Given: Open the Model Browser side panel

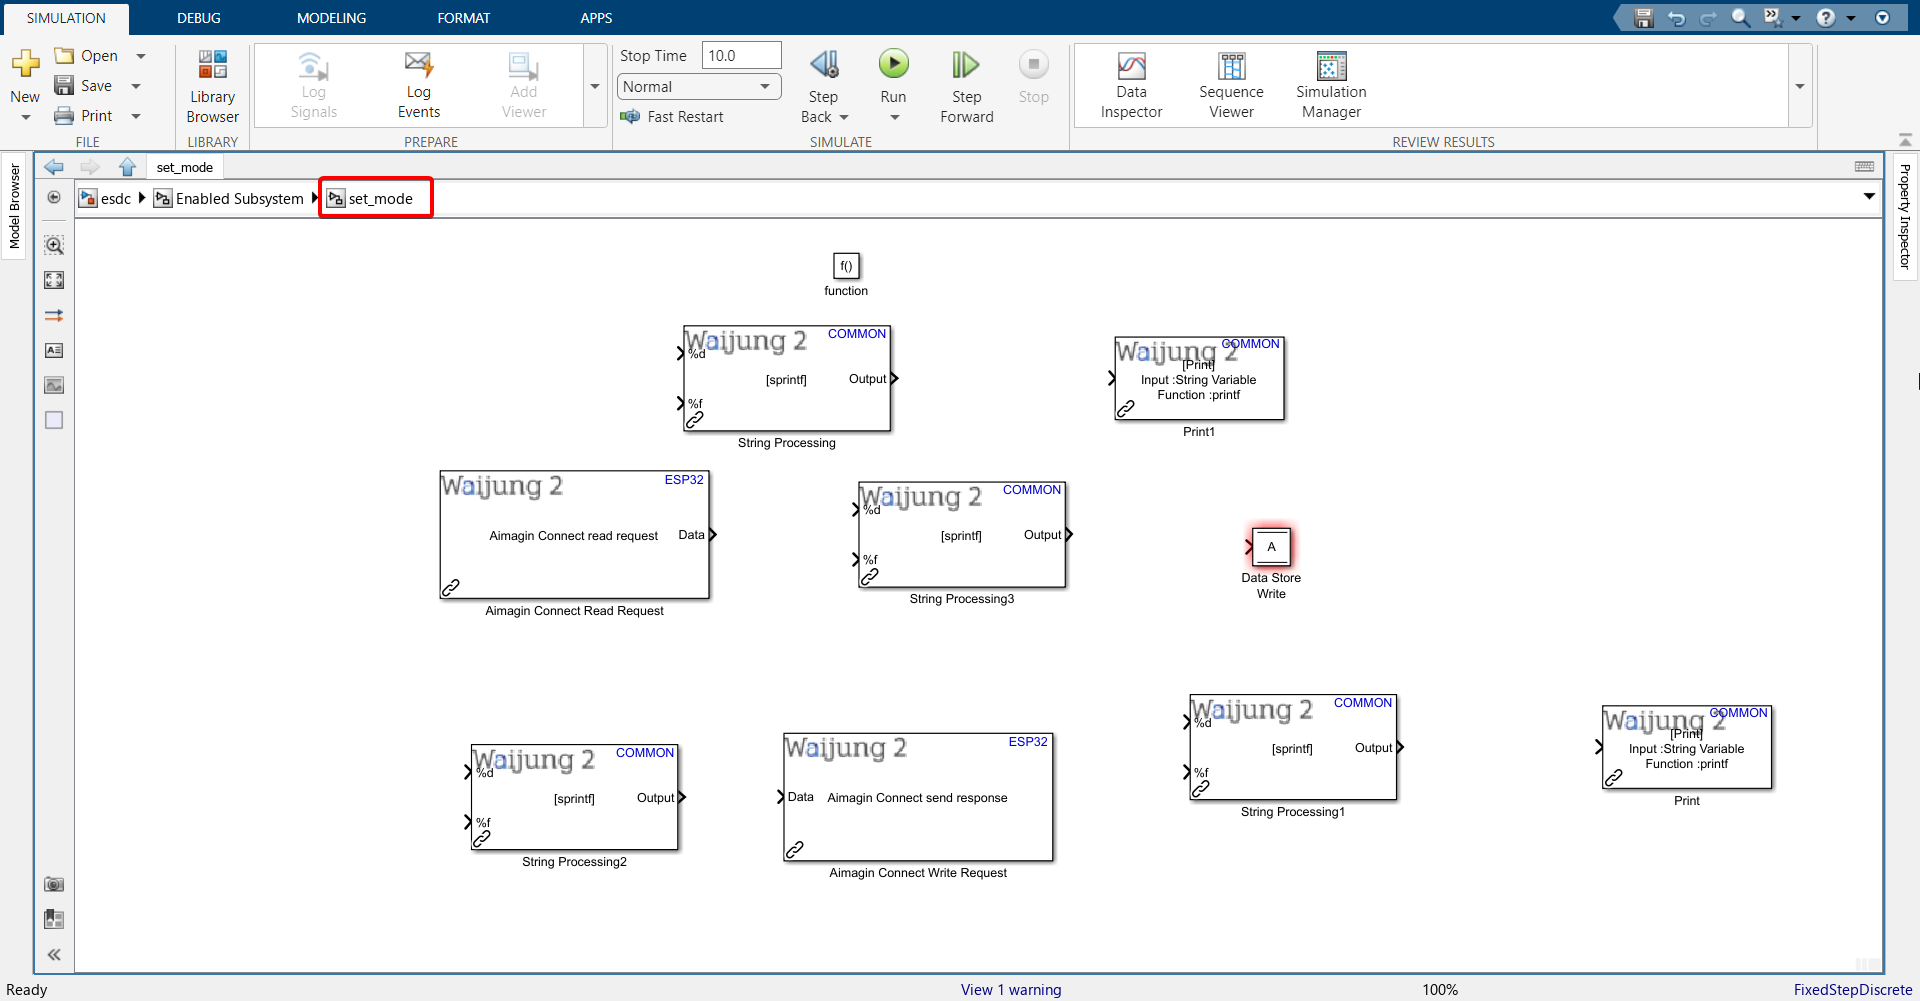Looking at the screenshot, I should tap(14, 206).
